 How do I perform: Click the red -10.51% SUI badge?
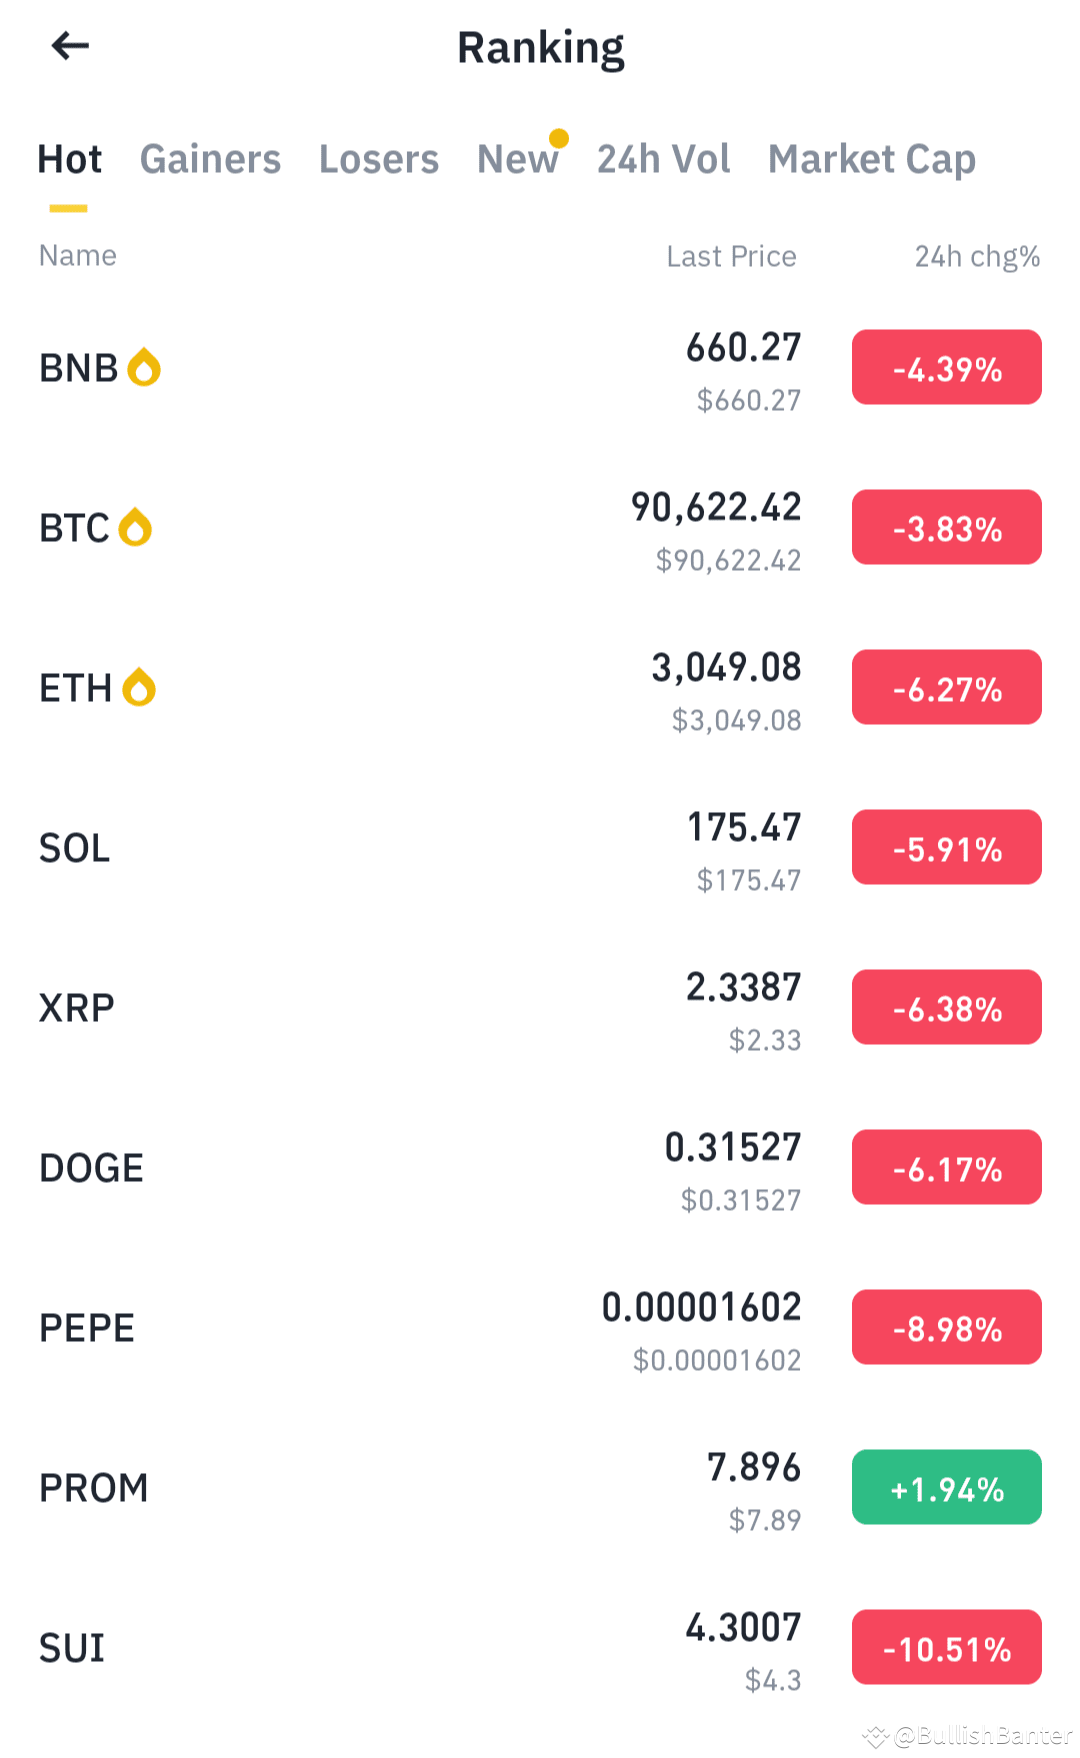947,1647
